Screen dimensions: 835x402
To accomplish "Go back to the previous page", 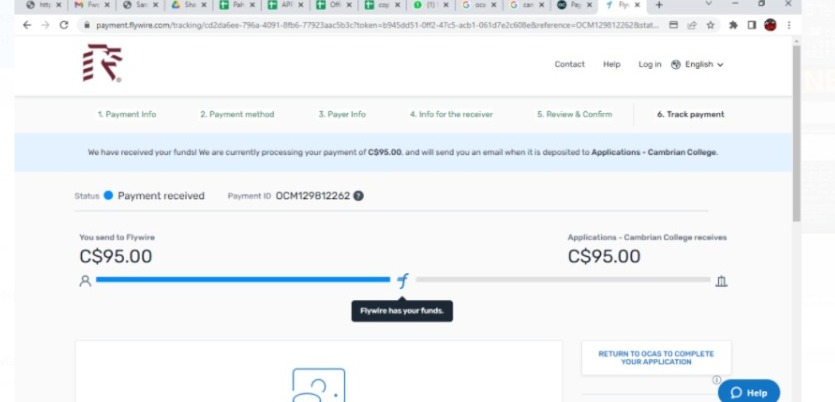I will coord(27,25).
